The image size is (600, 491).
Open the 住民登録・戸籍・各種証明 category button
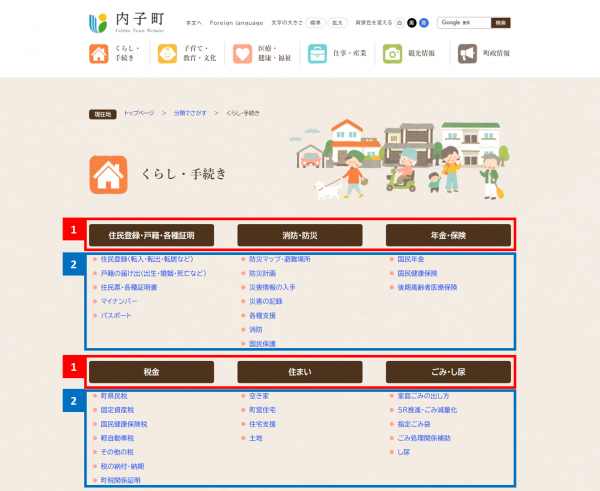coord(152,235)
